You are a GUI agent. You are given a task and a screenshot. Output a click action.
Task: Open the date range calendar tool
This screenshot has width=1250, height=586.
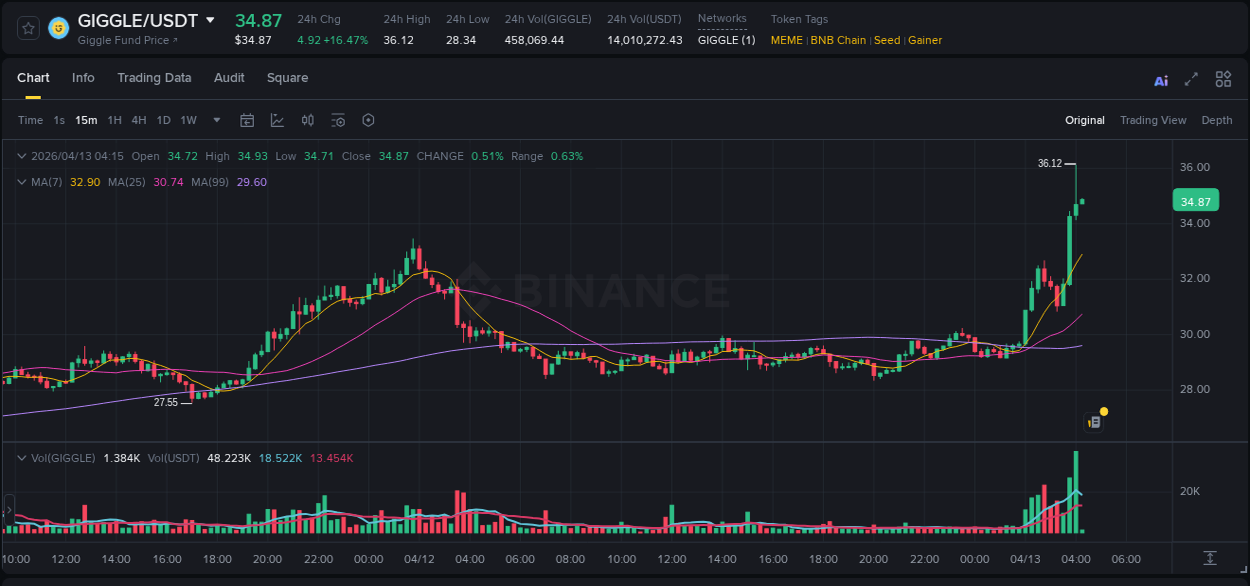pyautogui.click(x=247, y=120)
